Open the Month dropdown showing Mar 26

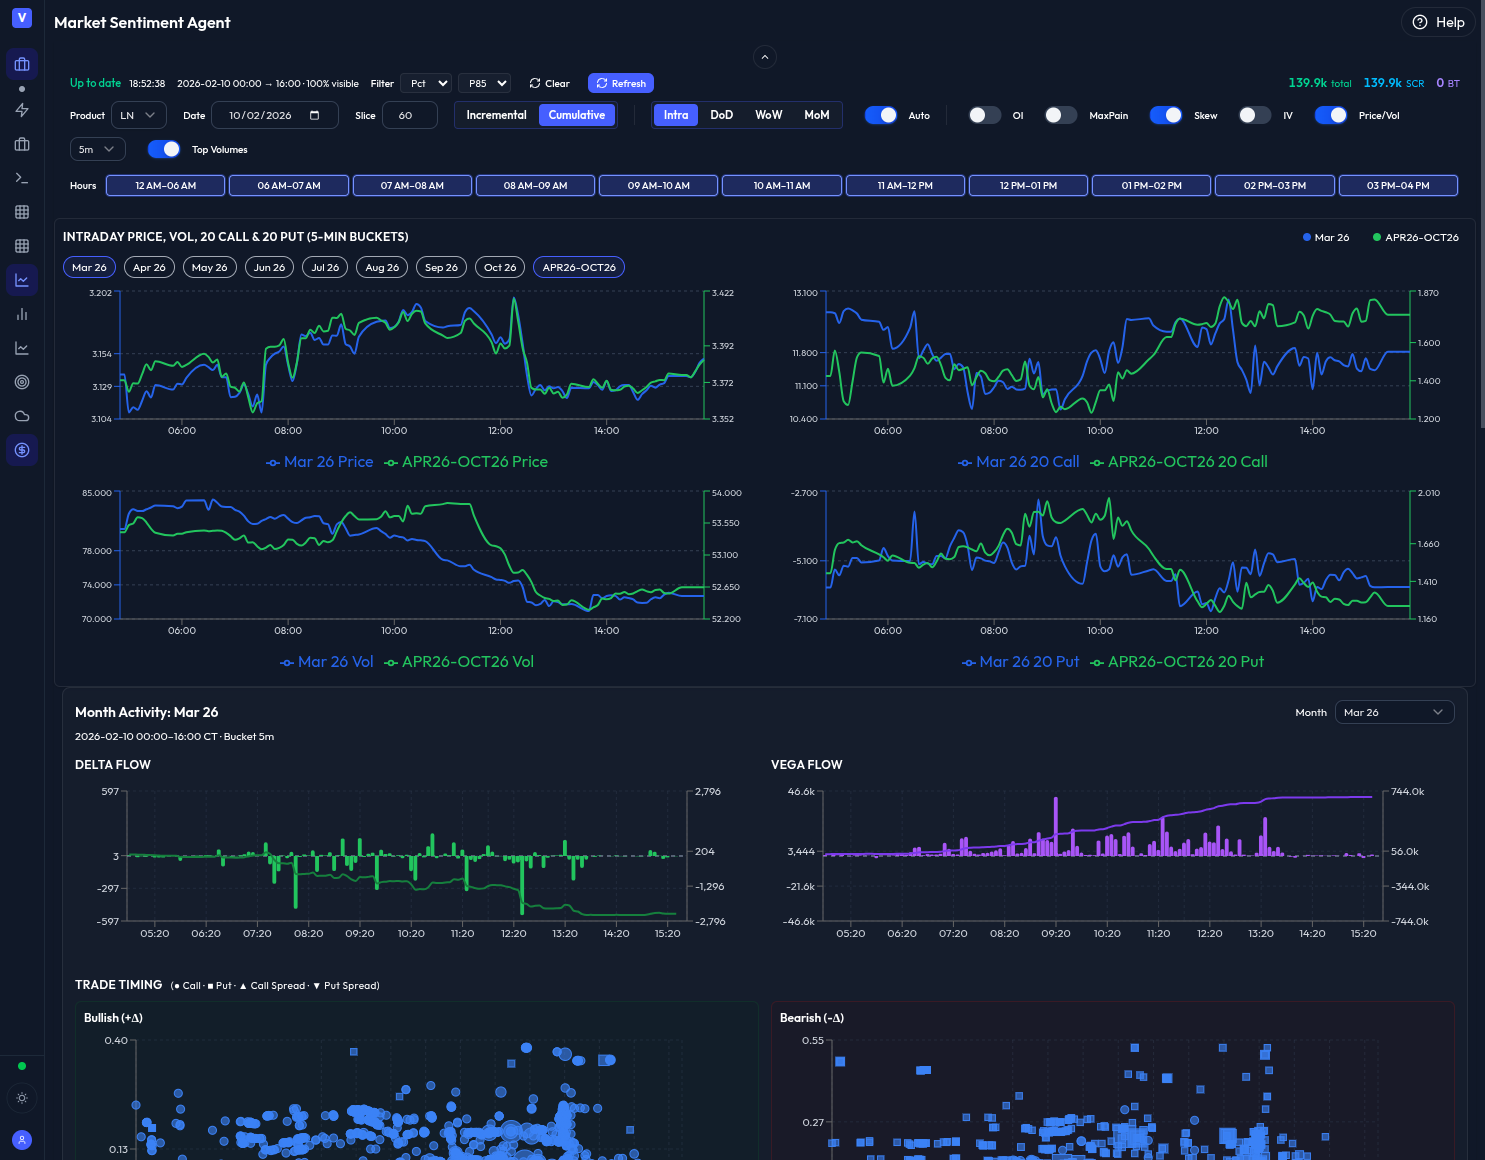click(1394, 712)
